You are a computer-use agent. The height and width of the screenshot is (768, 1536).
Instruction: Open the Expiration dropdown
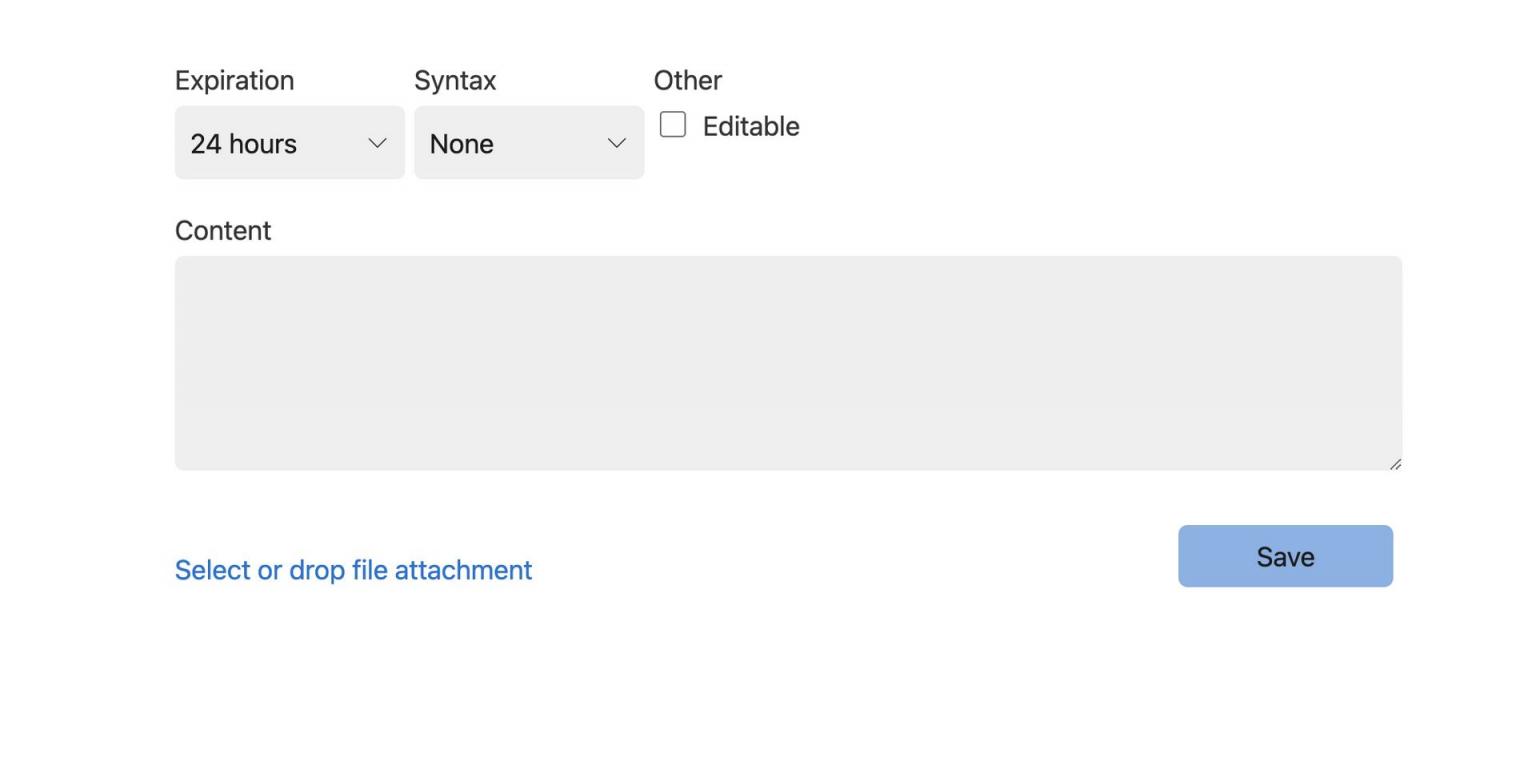(x=289, y=143)
